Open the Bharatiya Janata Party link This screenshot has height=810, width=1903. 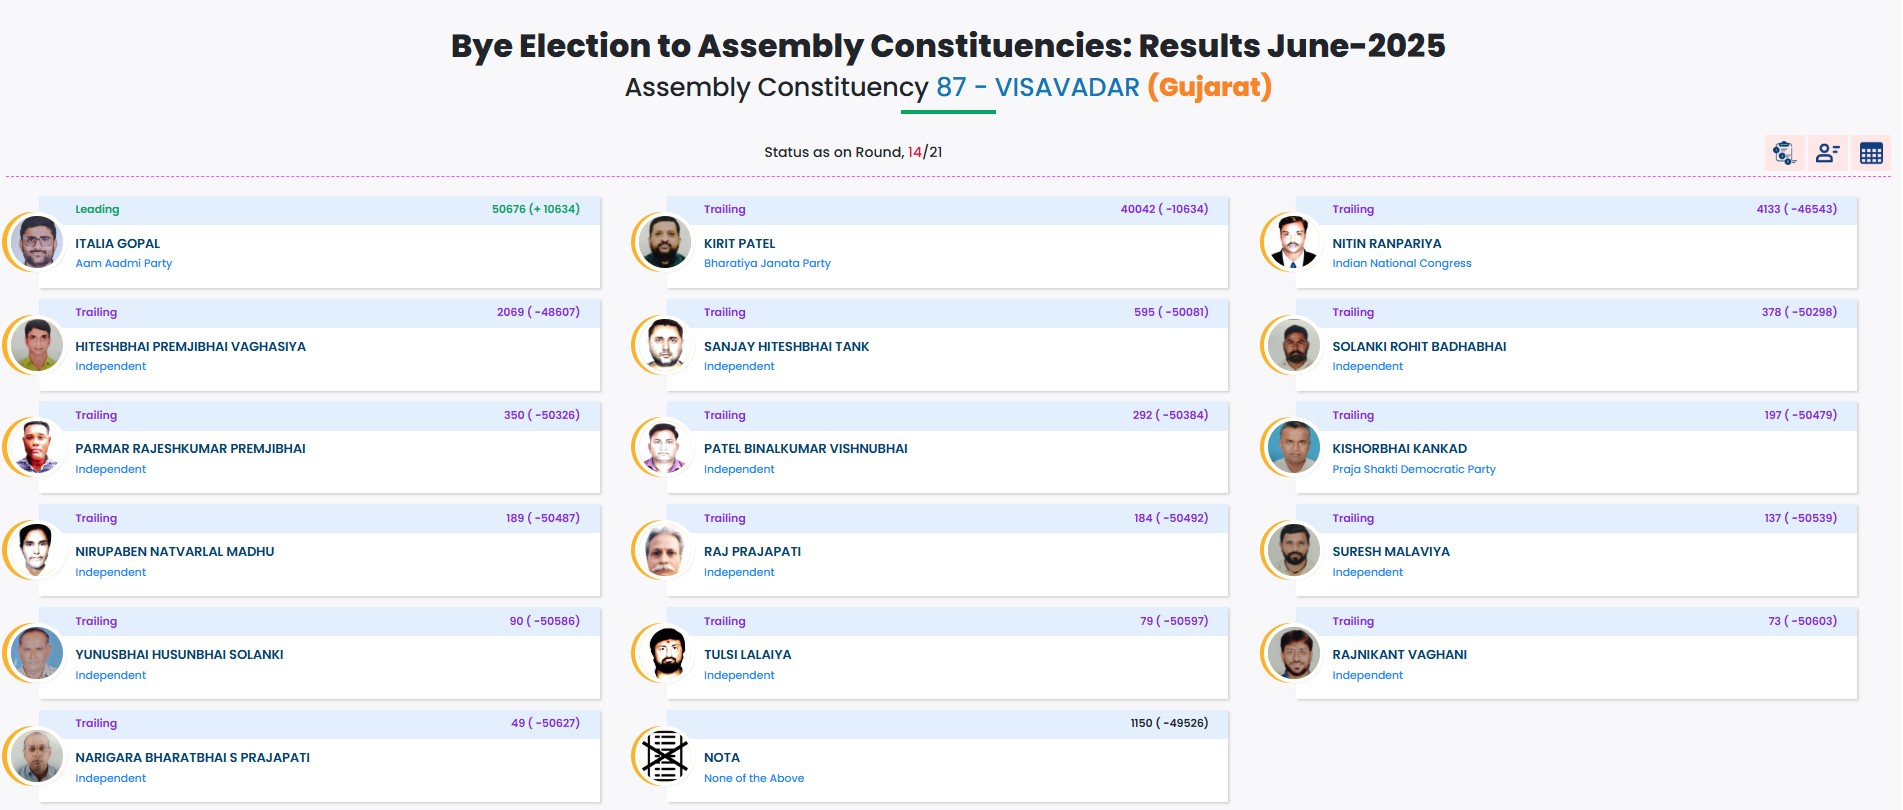[767, 263]
